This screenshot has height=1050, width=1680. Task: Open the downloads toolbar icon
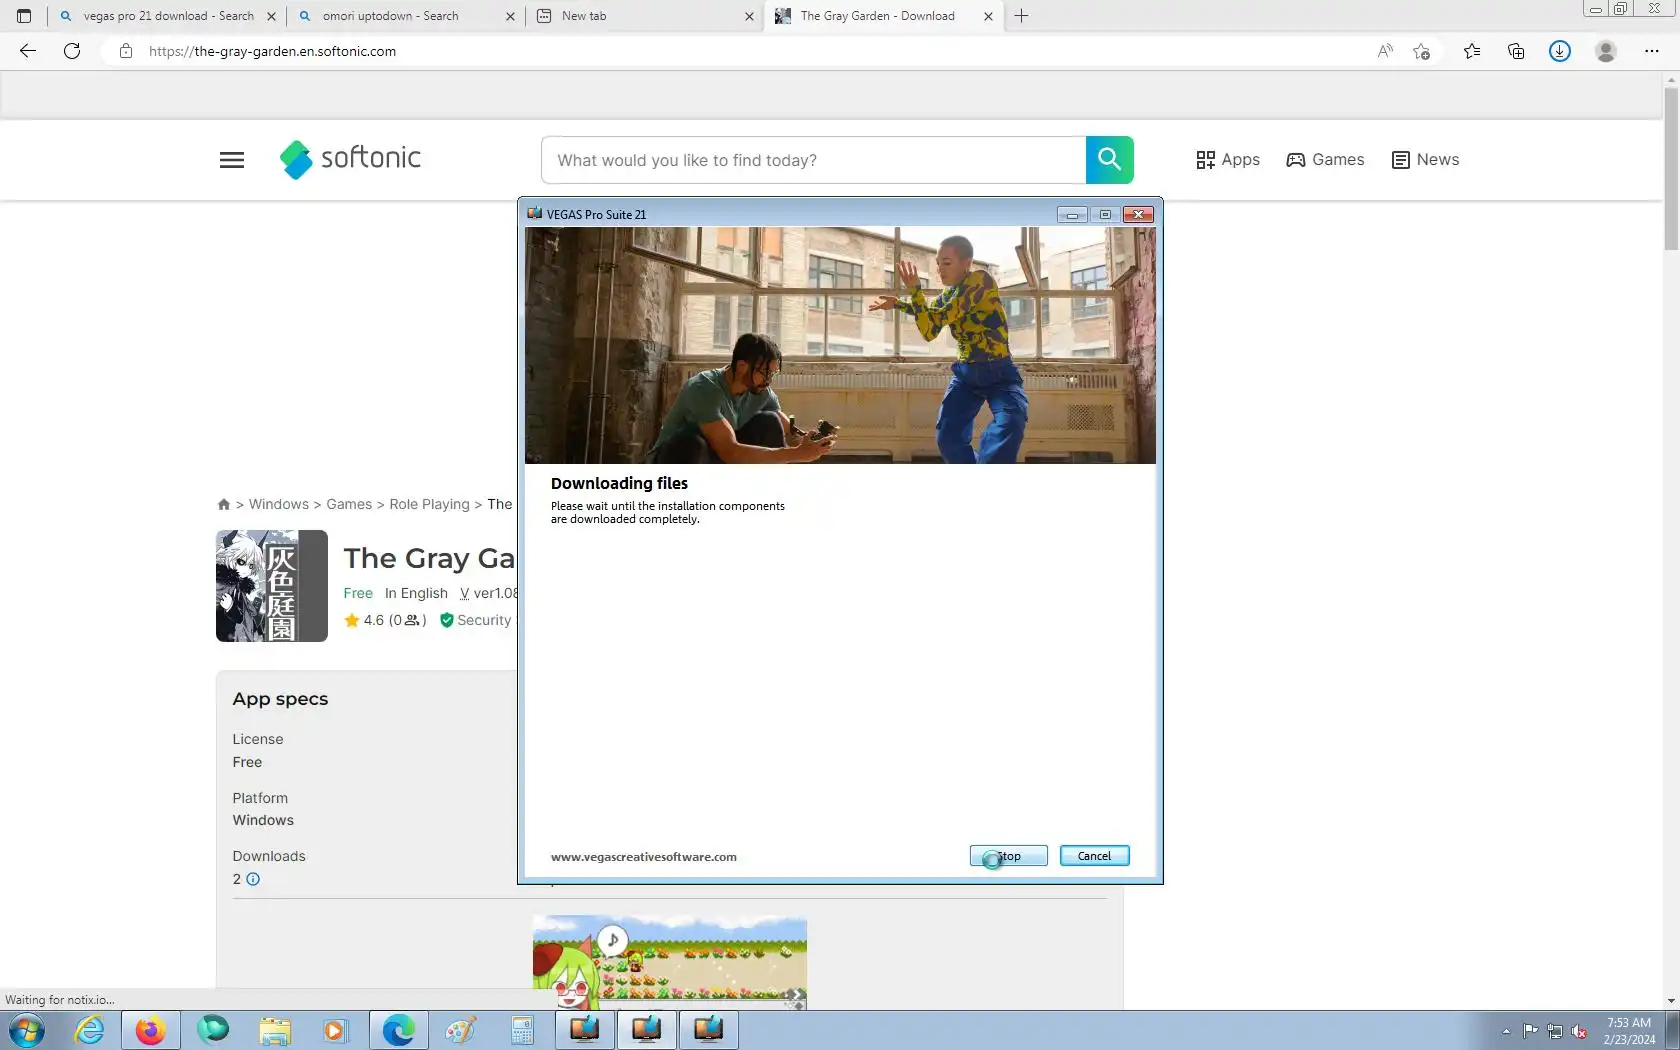coord(1560,51)
